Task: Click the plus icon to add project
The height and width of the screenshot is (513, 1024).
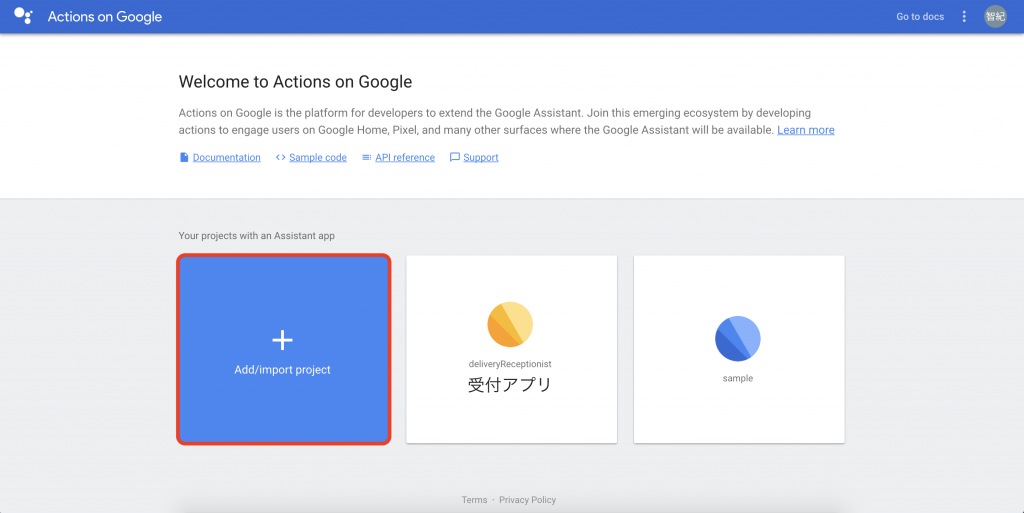Action: (282, 340)
